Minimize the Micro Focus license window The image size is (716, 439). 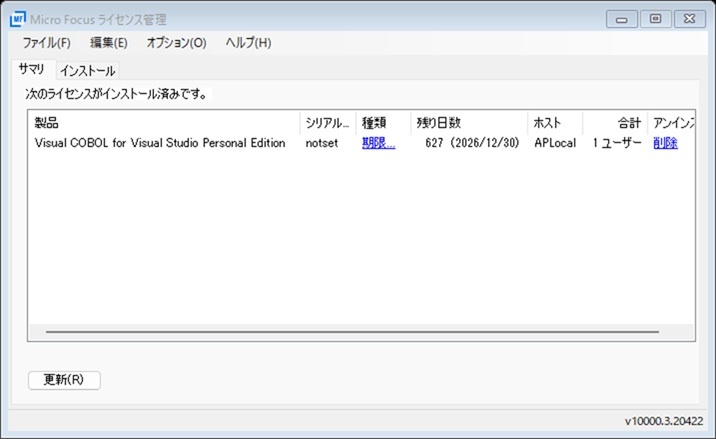[621, 19]
